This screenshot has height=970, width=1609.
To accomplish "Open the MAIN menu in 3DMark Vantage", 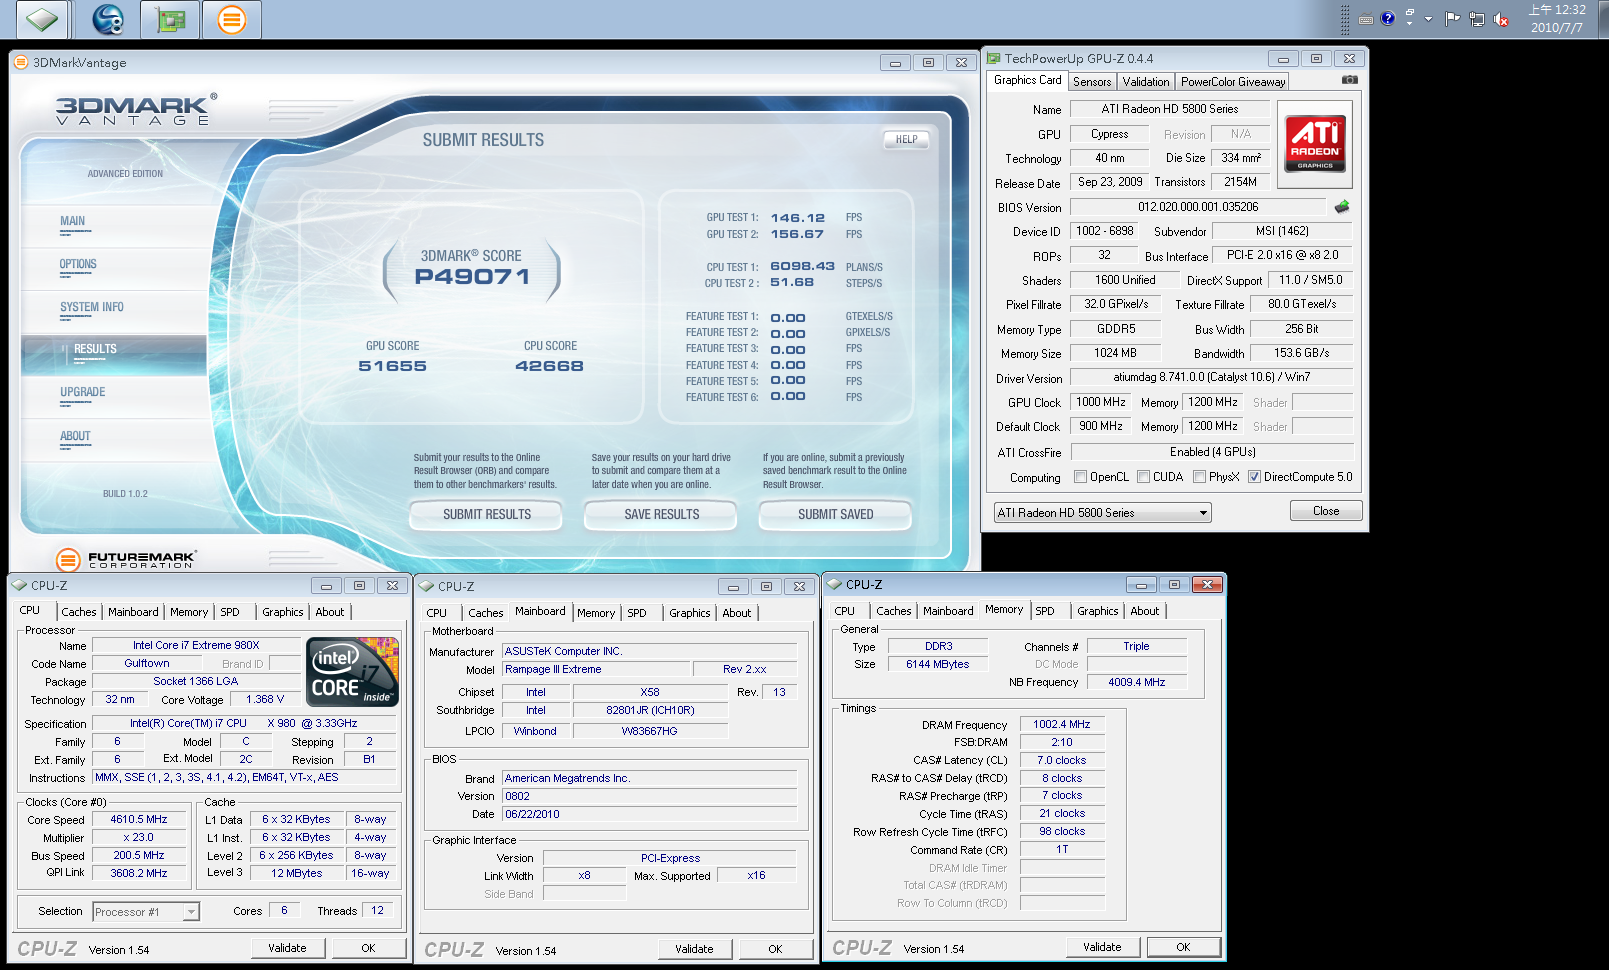I will (x=72, y=222).
